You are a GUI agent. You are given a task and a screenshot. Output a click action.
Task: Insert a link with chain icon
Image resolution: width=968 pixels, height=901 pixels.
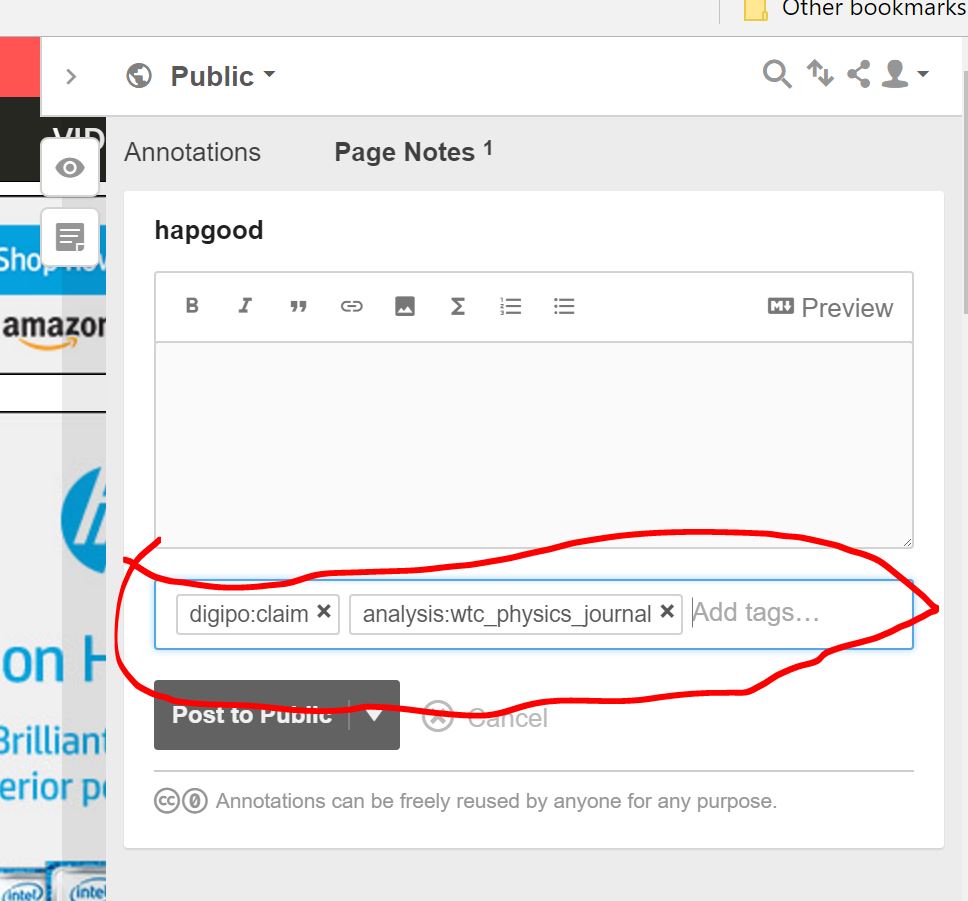click(x=351, y=306)
